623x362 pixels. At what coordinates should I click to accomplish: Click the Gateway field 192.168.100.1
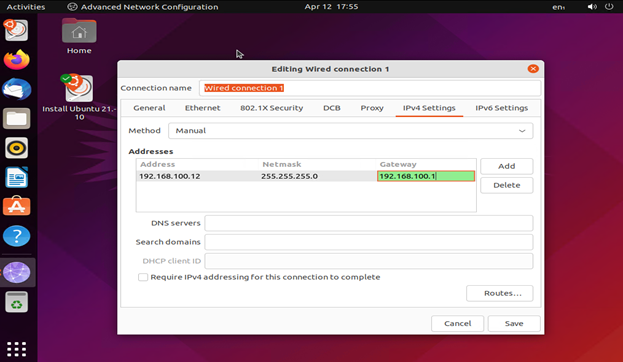426,176
